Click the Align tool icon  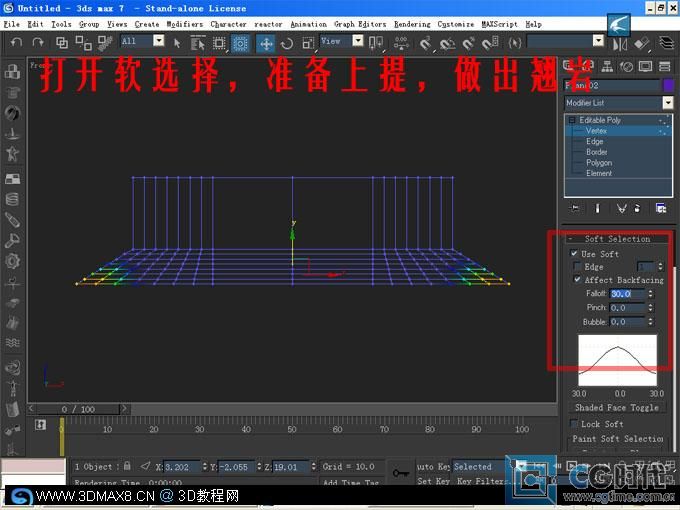[x=641, y=43]
